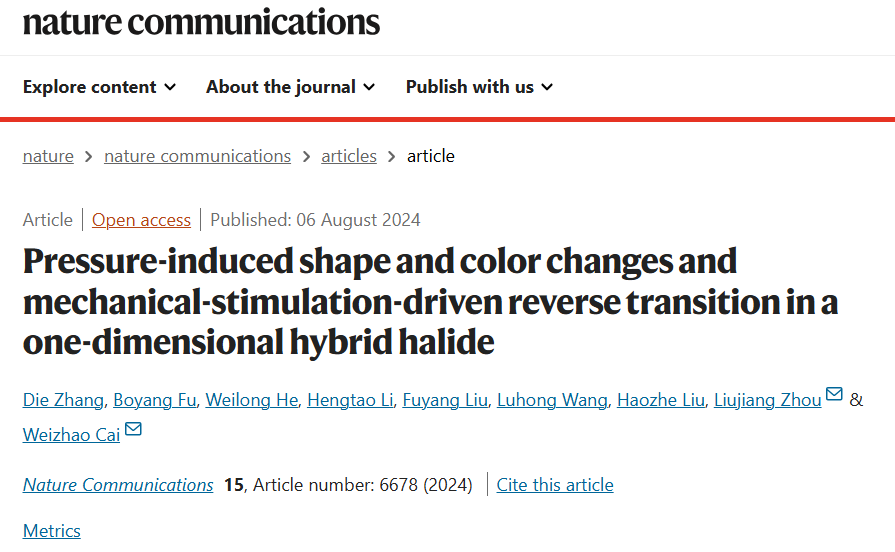The height and width of the screenshot is (552, 895).
Task: Click Cite this article link
Action: coord(555,485)
